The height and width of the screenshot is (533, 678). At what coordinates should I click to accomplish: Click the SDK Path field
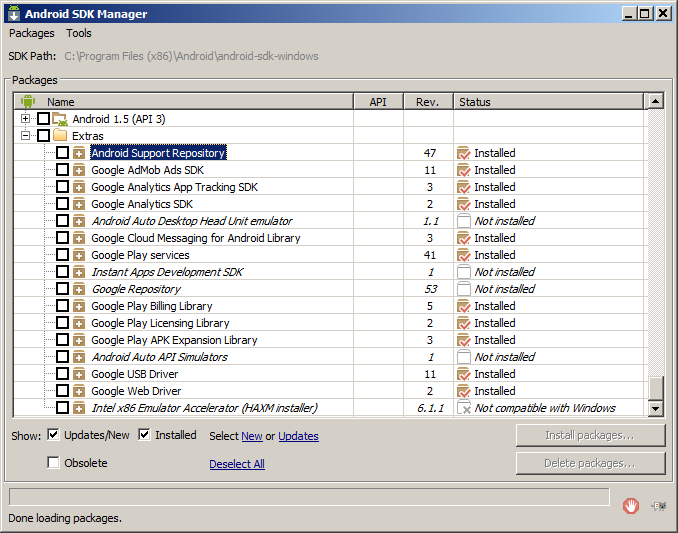click(x=192, y=56)
